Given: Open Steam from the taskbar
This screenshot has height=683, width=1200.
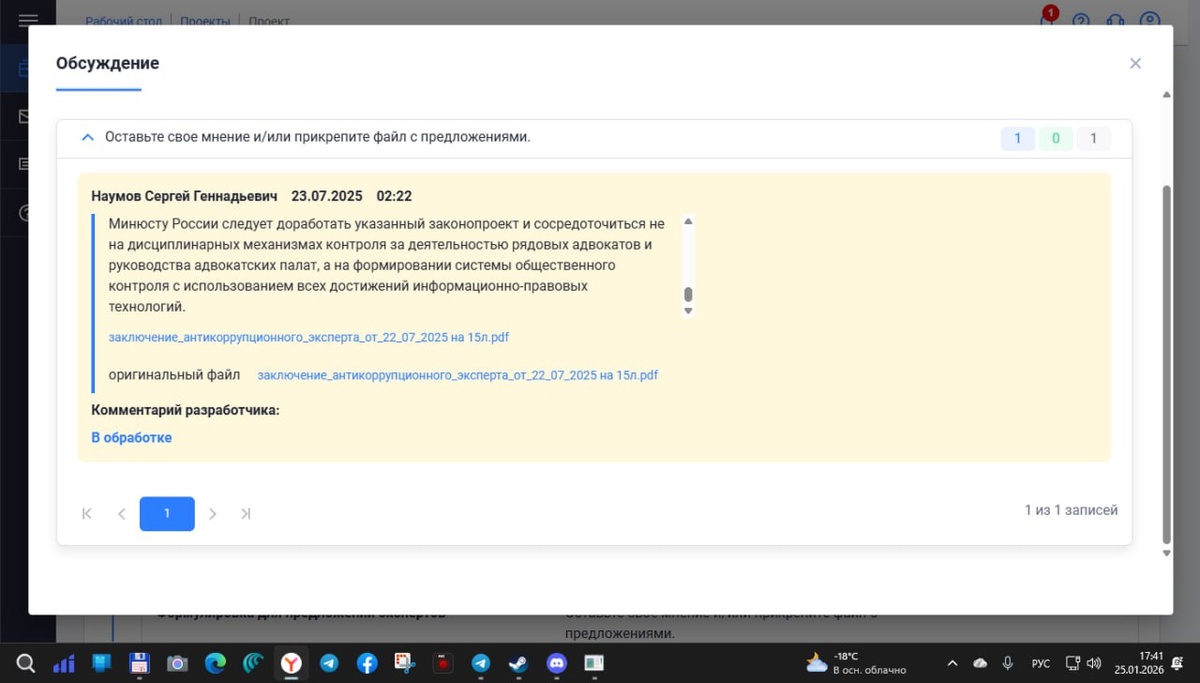Looking at the screenshot, I should click(x=519, y=663).
